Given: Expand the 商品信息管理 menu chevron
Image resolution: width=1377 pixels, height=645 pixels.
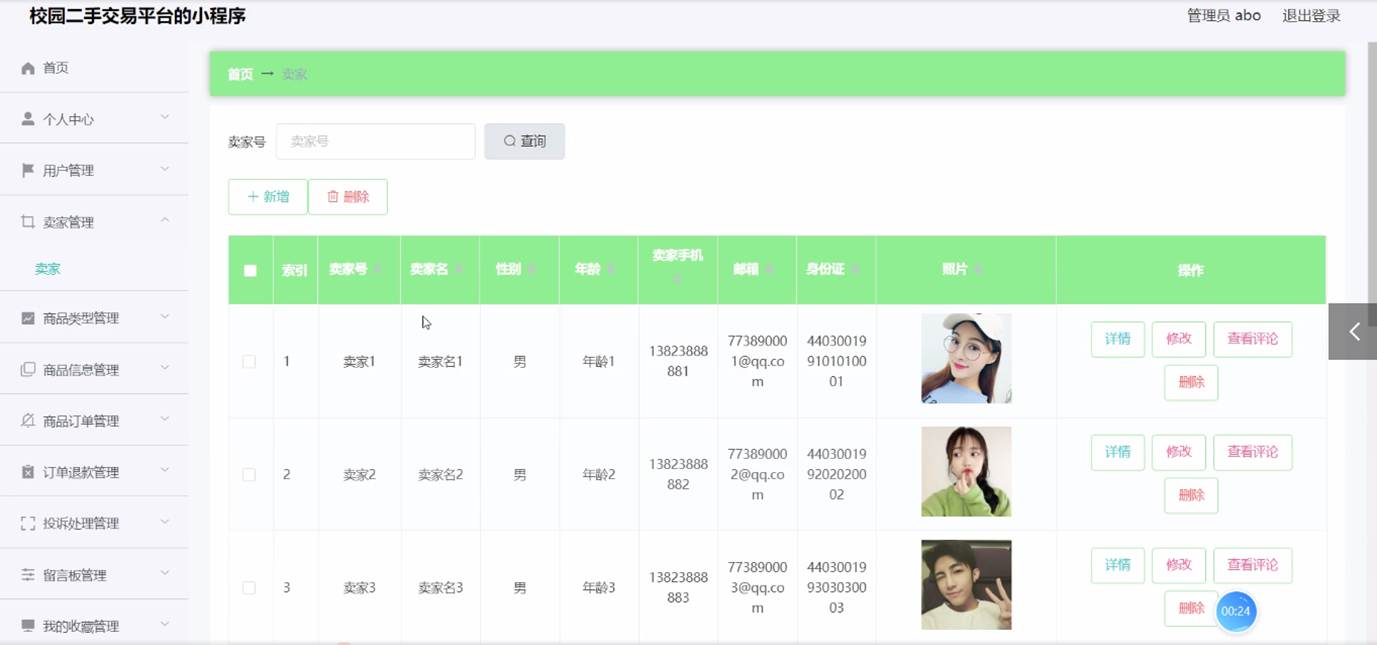Looking at the screenshot, I should click(165, 368).
